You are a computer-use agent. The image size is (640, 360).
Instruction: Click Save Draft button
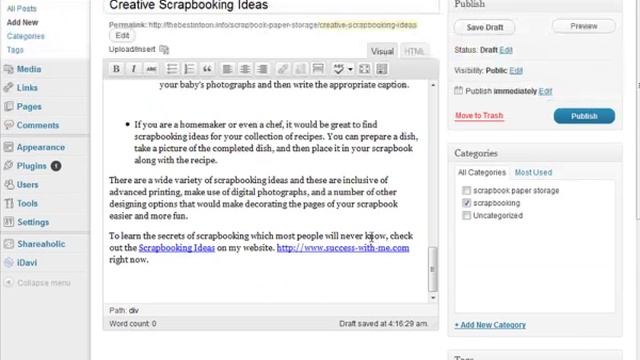(484, 27)
